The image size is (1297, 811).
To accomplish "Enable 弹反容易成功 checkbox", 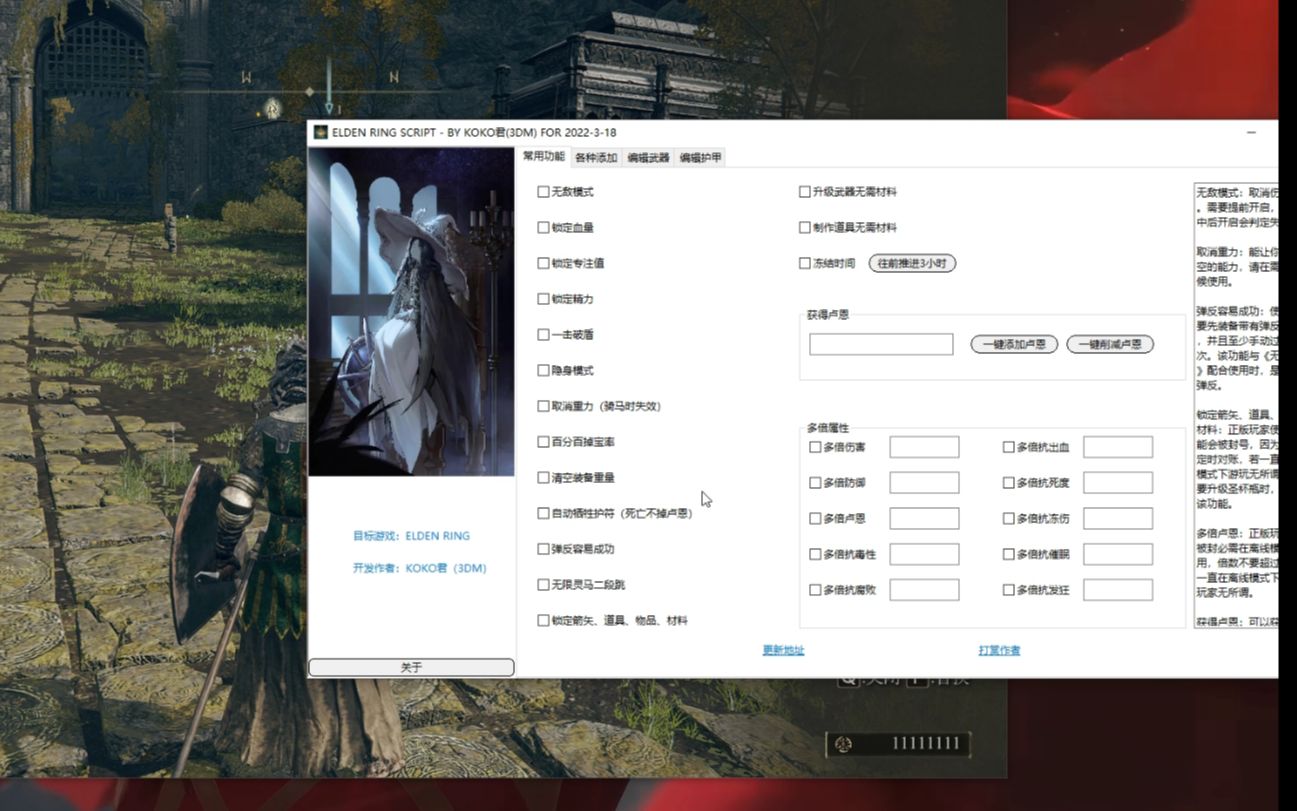I will click(543, 550).
